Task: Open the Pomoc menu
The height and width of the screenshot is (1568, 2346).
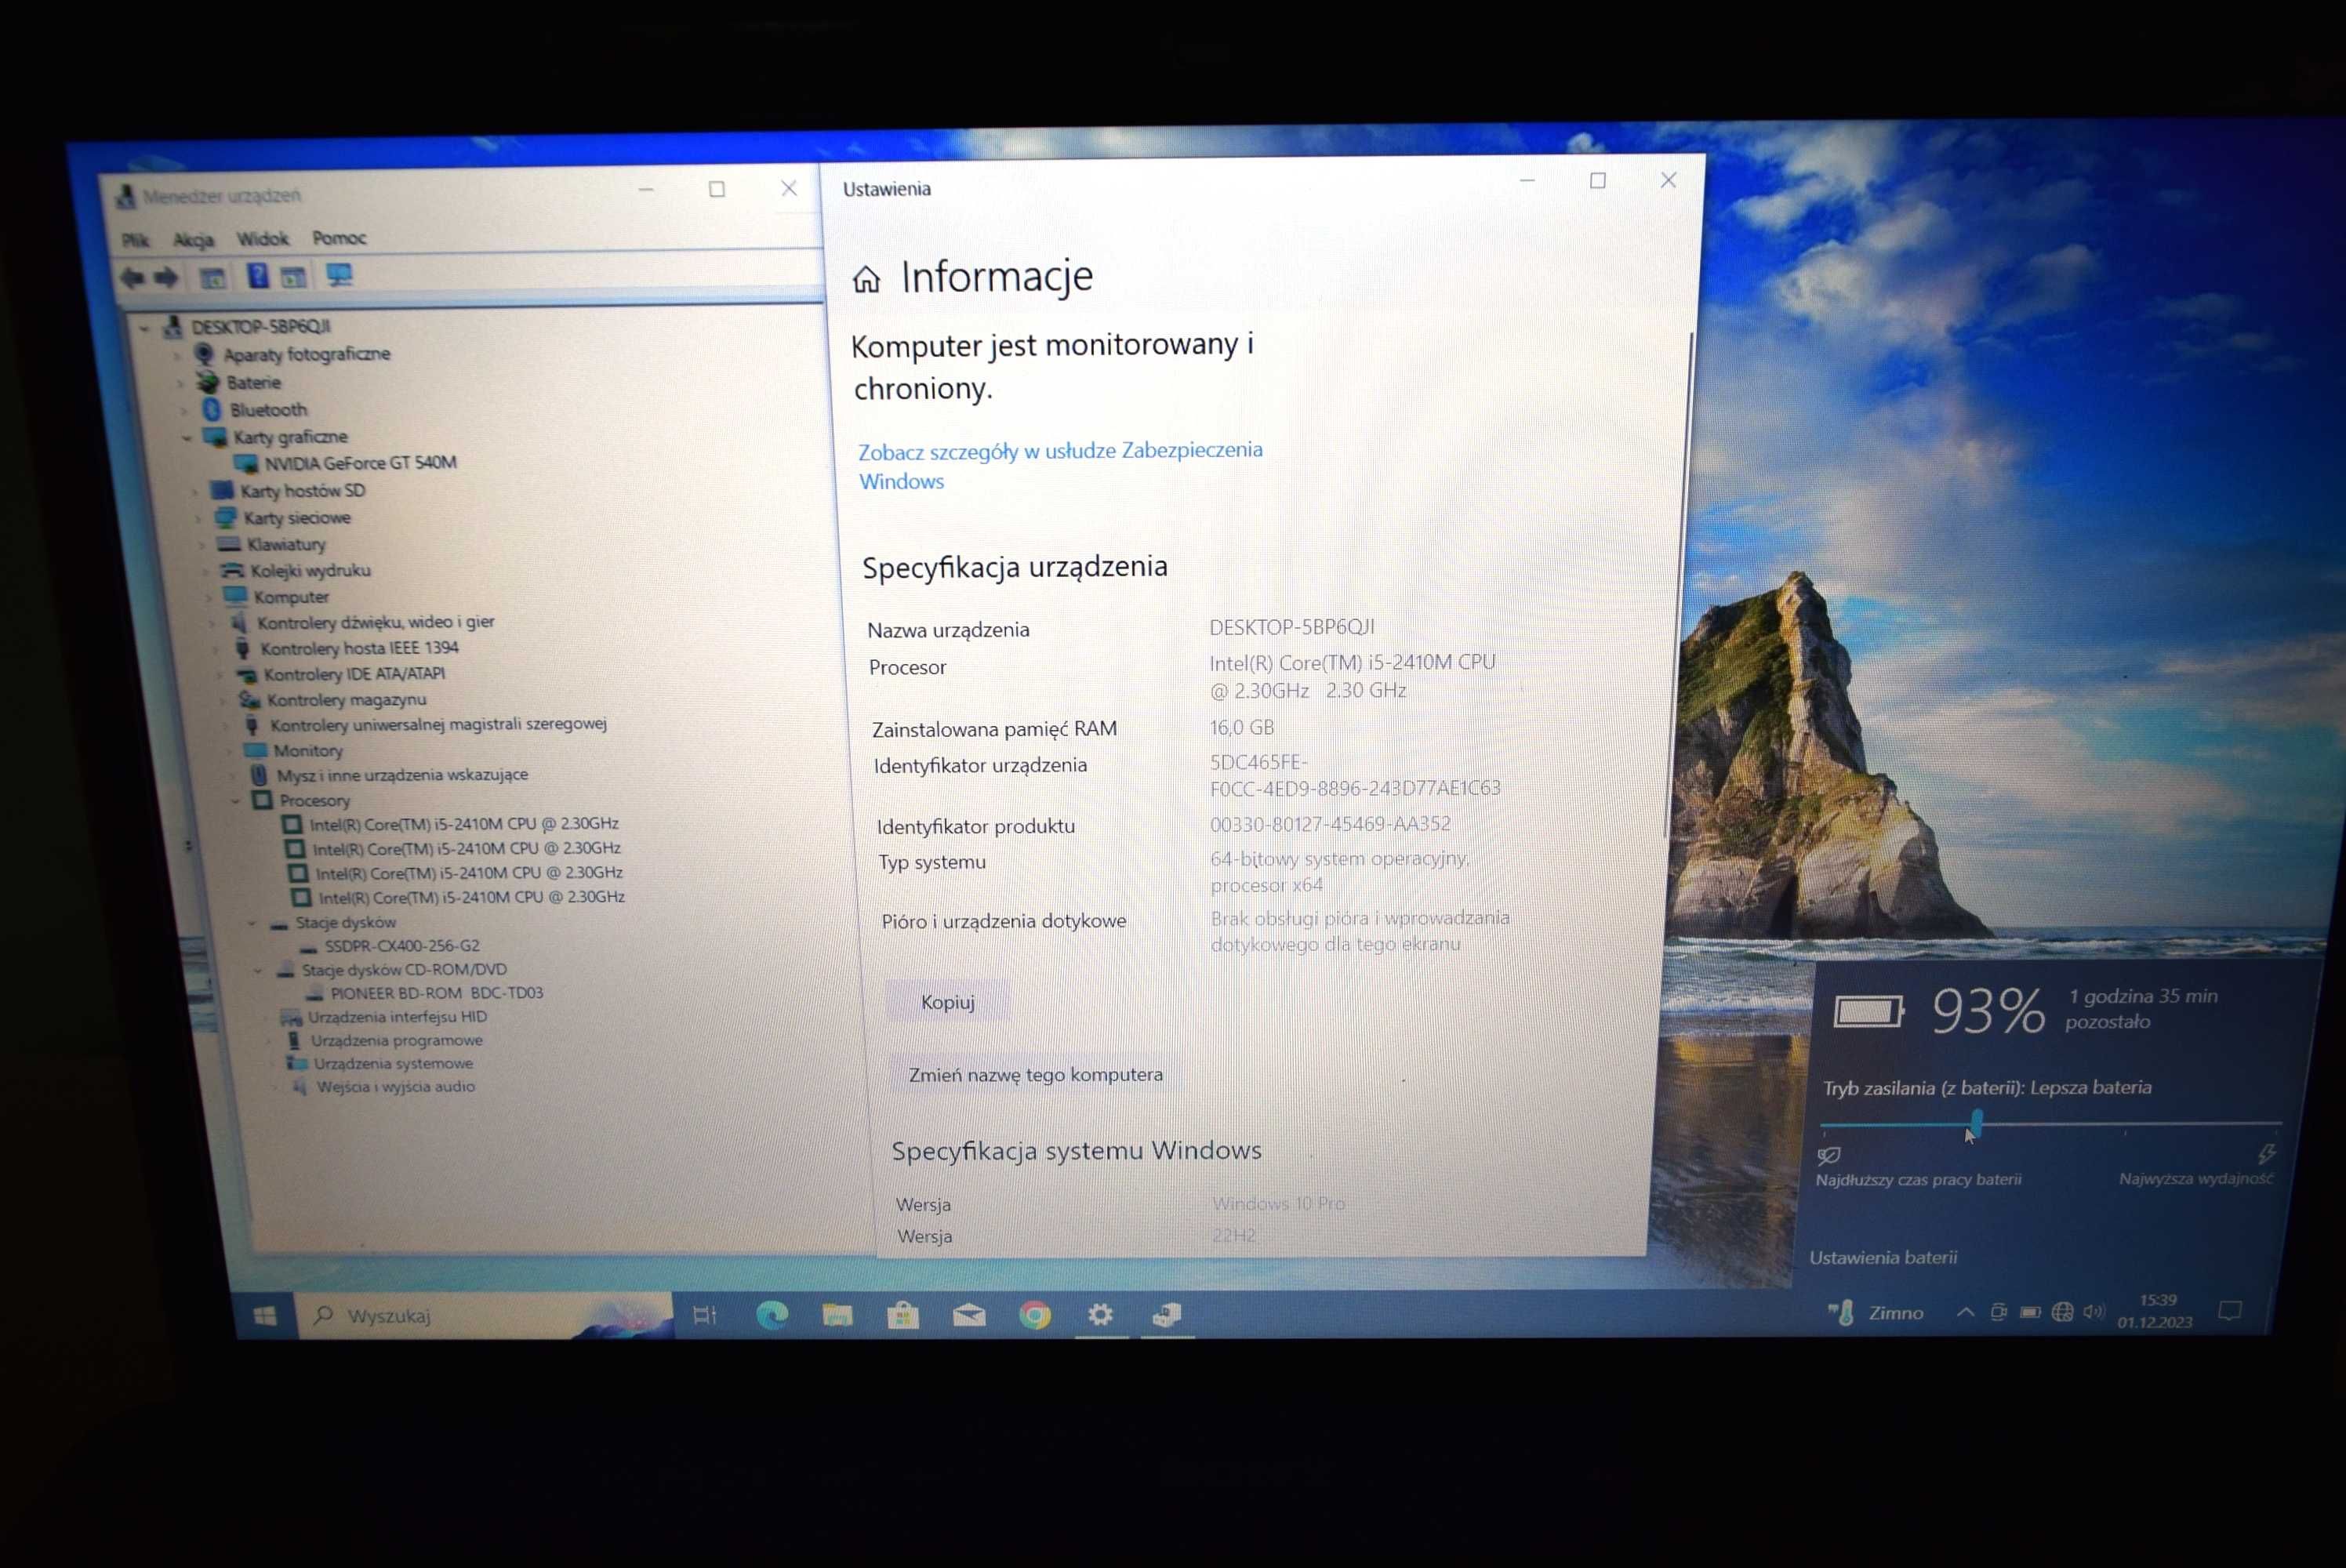Action: click(339, 238)
